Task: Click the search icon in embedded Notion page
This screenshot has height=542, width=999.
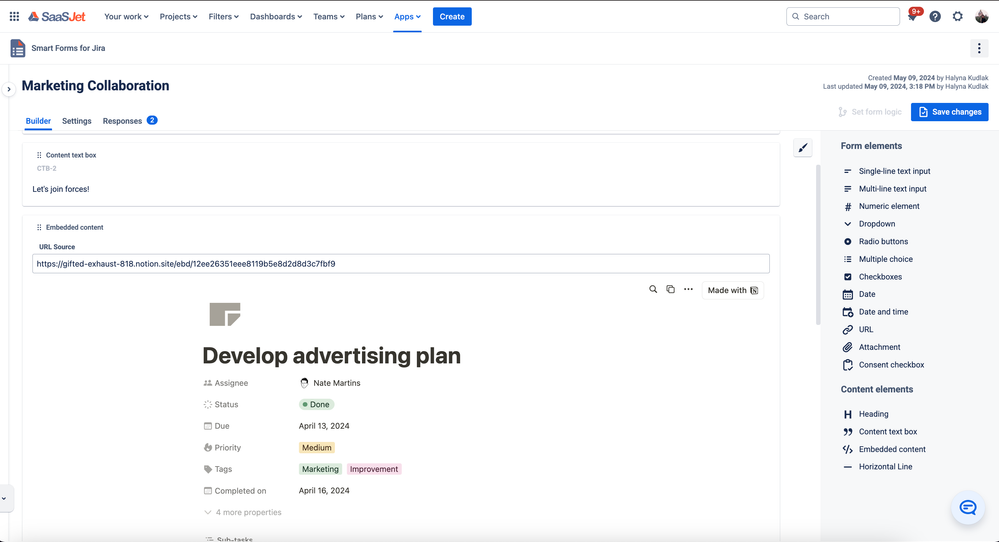Action: pyautogui.click(x=653, y=289)
